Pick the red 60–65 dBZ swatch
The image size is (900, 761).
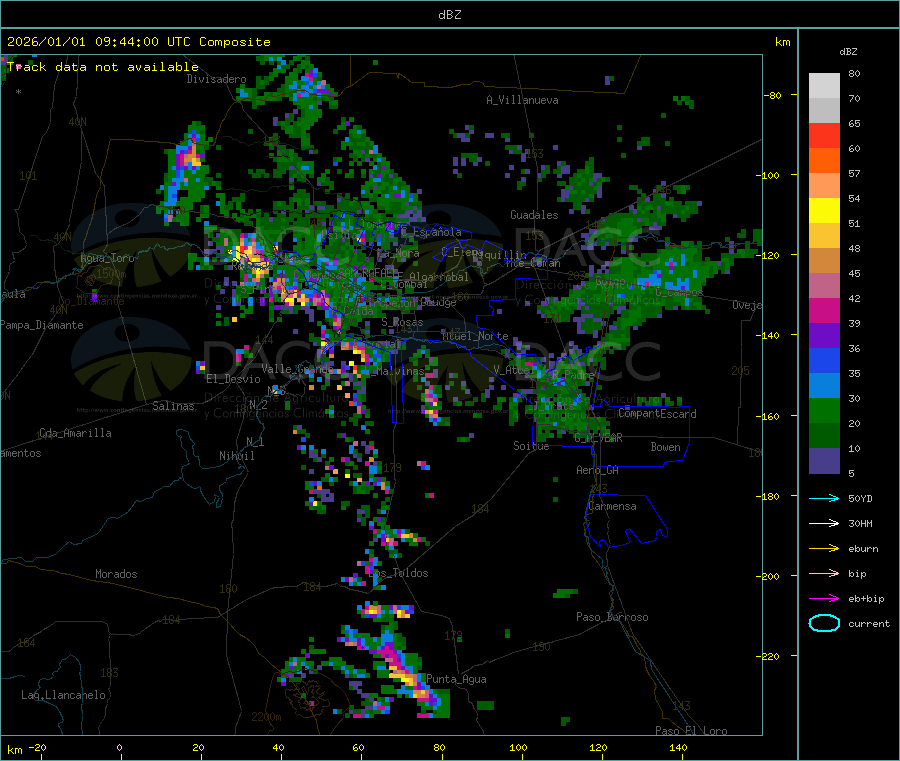824,135
